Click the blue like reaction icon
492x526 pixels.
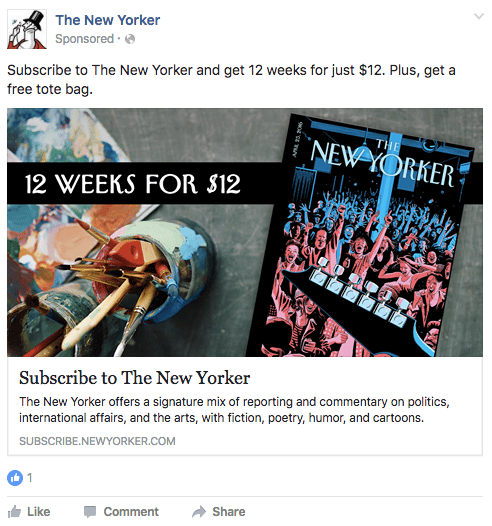click(x=15, y=477)
